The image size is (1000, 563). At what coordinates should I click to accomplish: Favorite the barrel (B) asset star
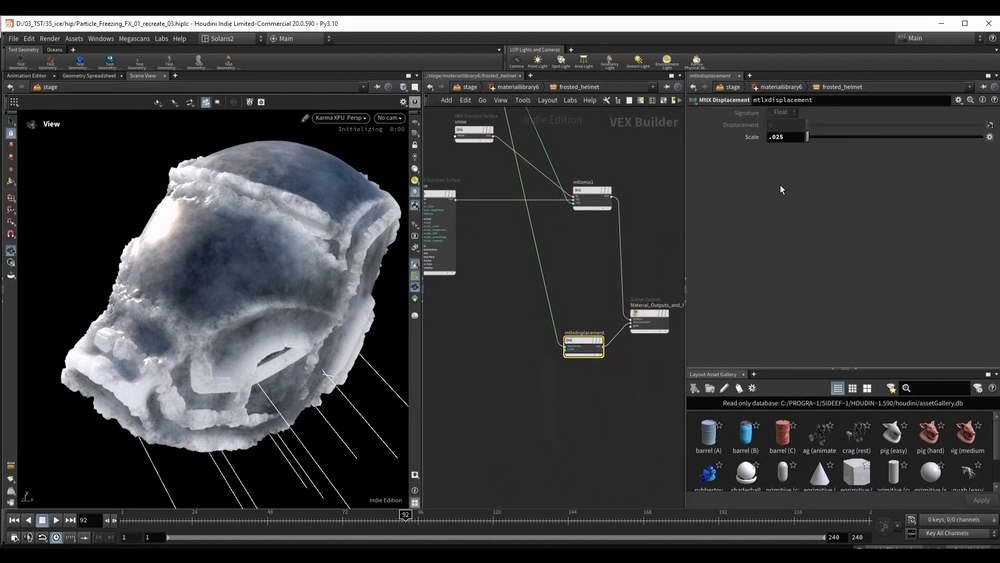756,425
